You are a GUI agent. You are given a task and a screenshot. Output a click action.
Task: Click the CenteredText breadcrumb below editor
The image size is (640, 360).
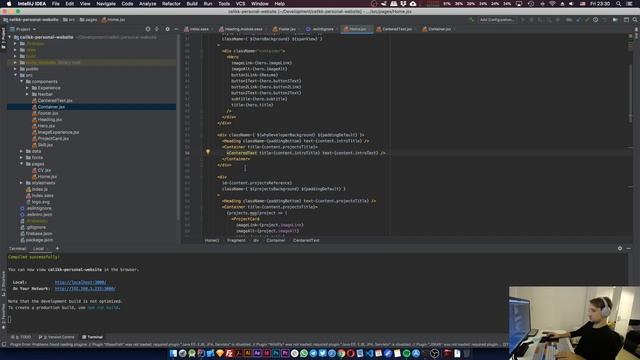[306, 240]
